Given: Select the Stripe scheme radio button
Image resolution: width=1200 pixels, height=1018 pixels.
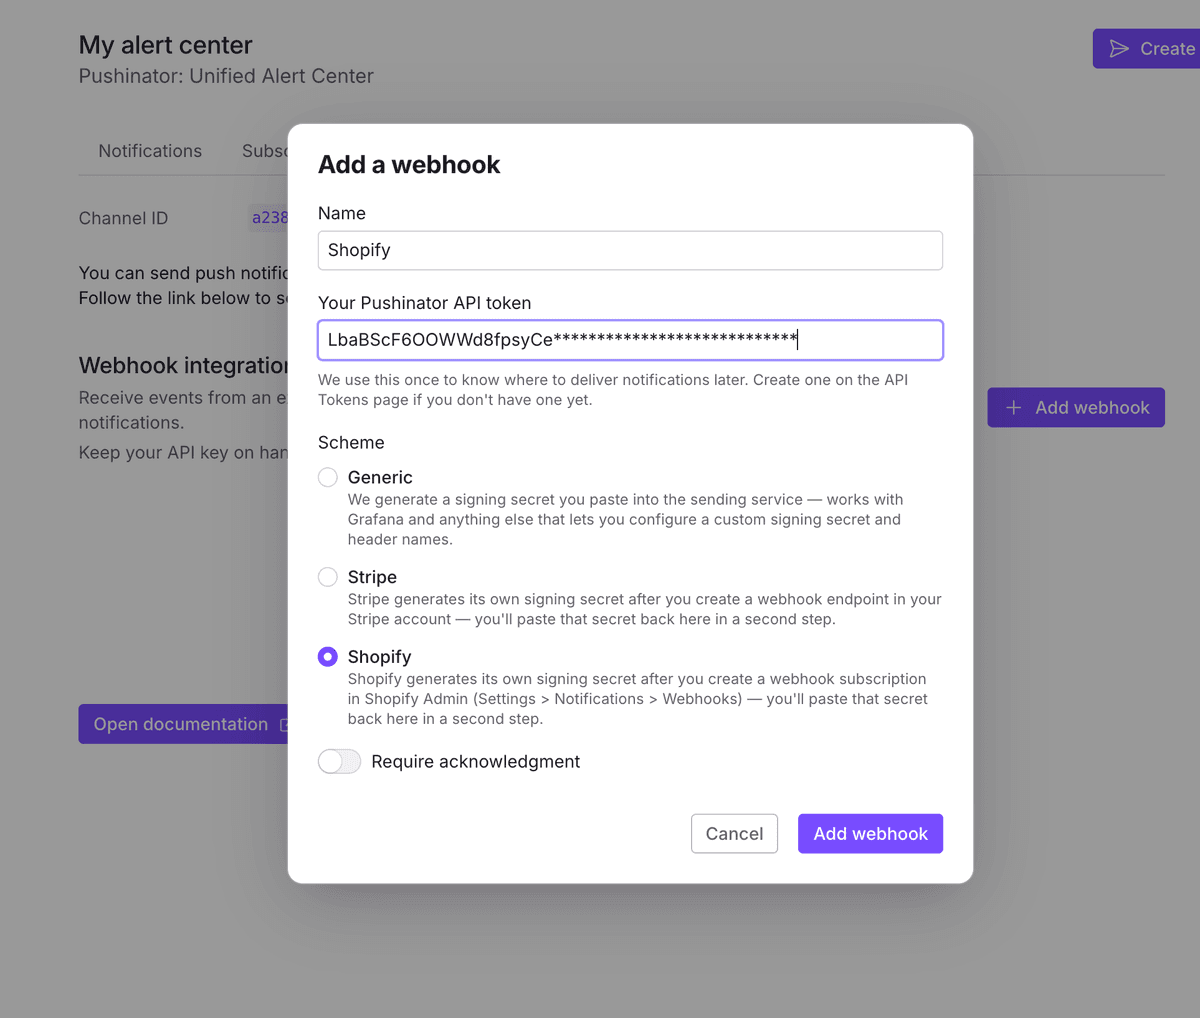Looking at the screenshot, I should (x=327, y=577).
